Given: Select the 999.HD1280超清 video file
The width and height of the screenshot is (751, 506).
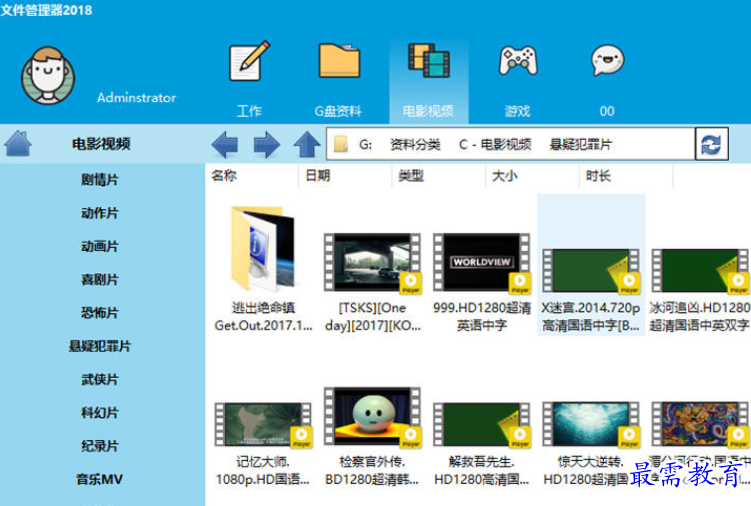Looking at the screenshot, I should tap(481, 282).
